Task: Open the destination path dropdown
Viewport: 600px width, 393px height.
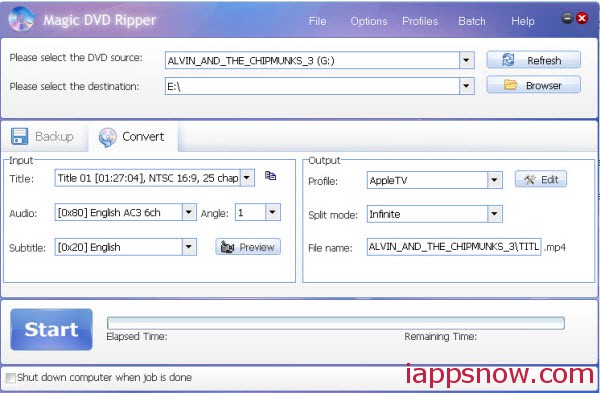Action: [x=466, y=86]
